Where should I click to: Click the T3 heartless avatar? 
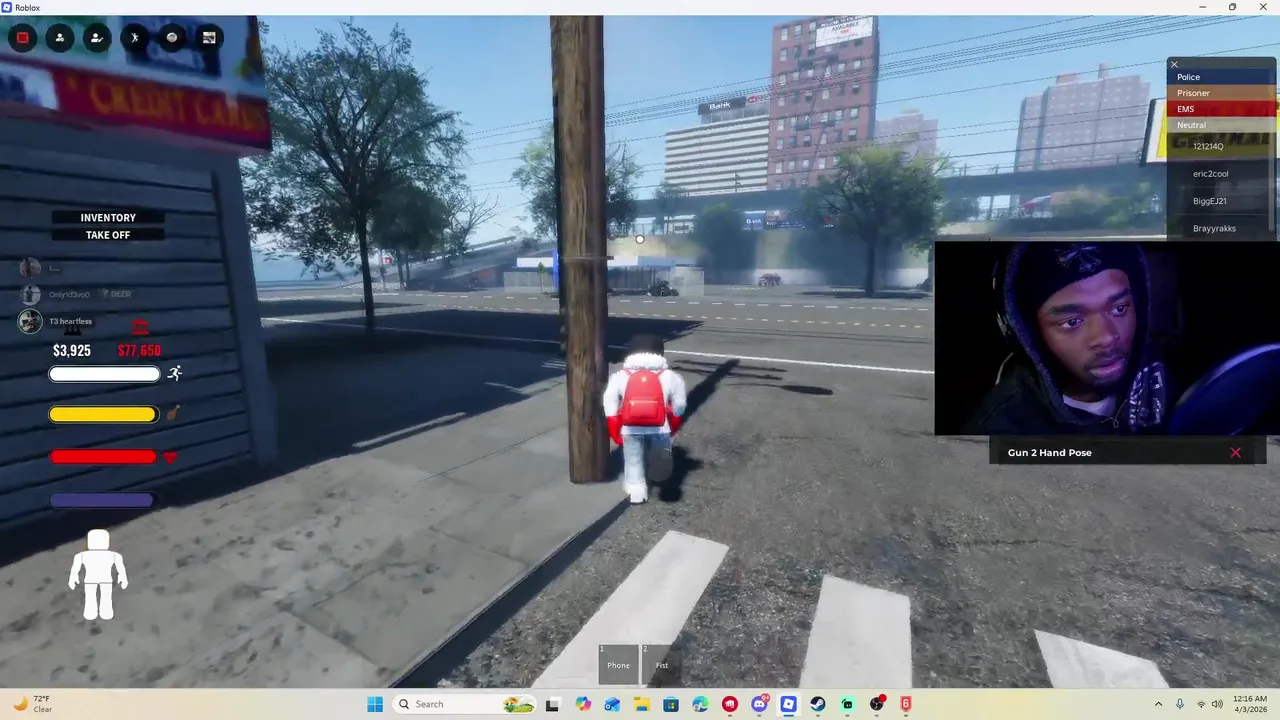pos(30,321)
